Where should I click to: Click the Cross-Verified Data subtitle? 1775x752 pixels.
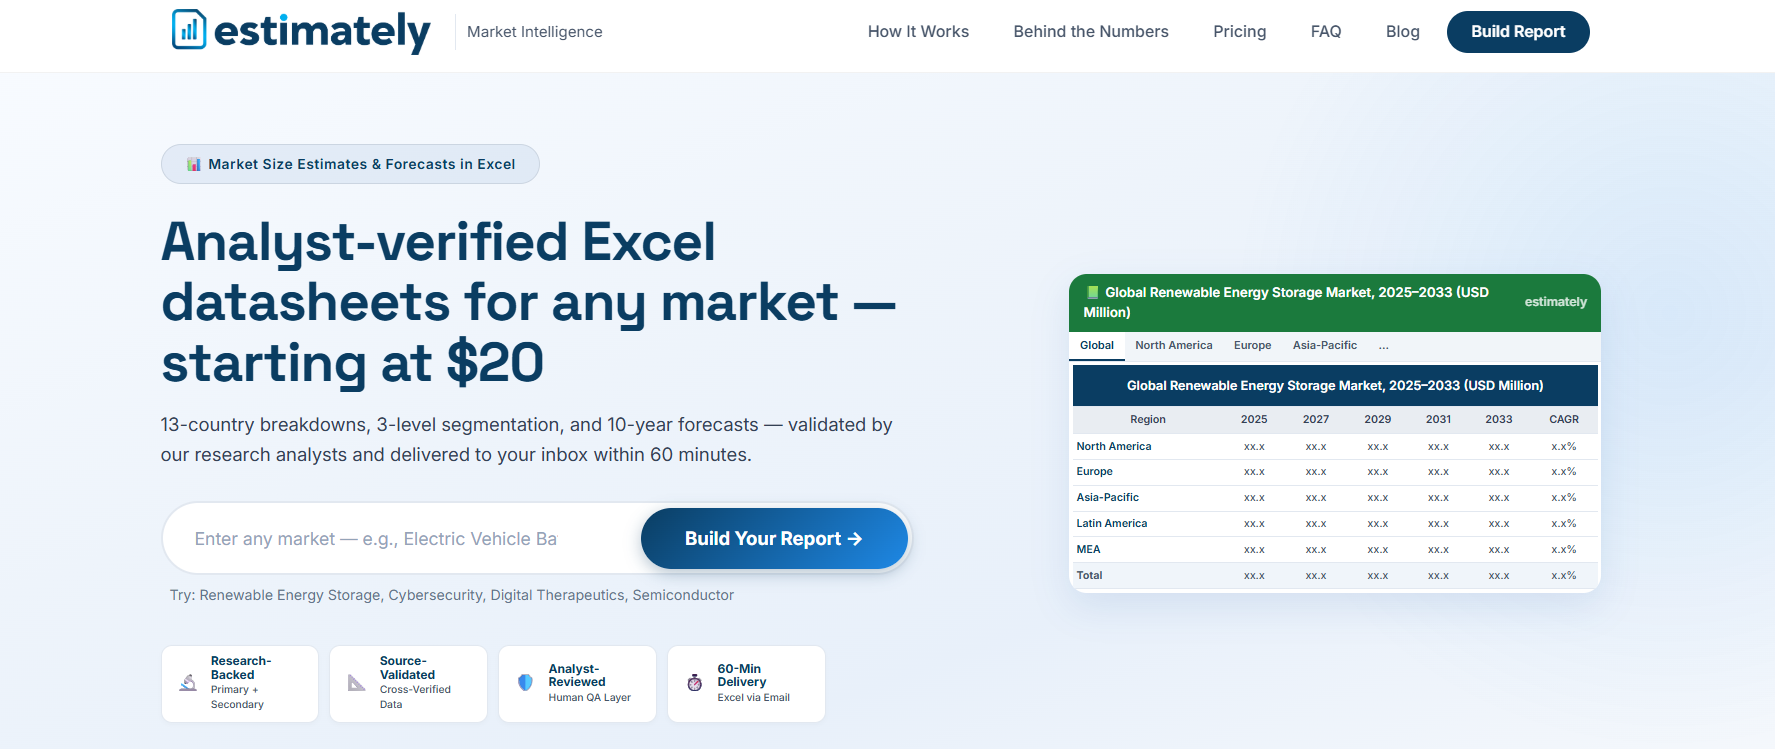(x=415, y=697)
